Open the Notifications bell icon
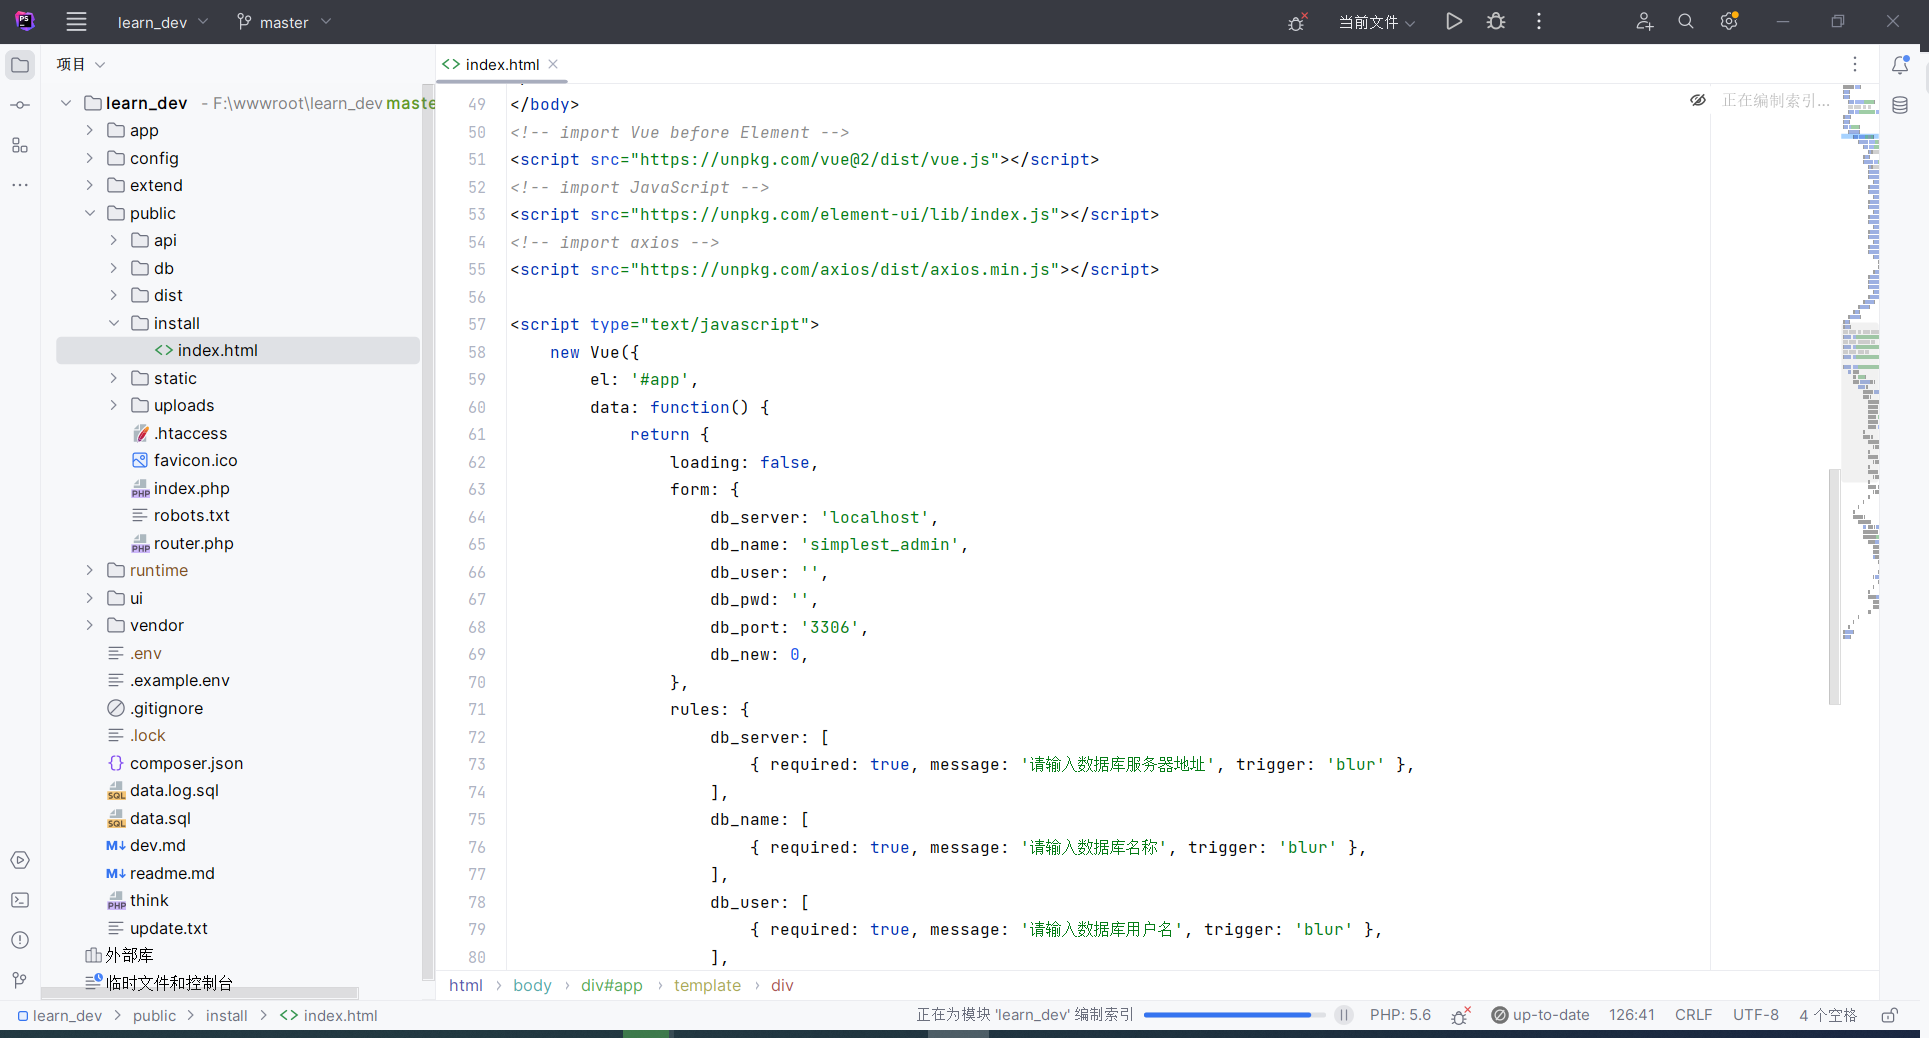The height and width of the screenshot is (1038, 1929). [x=1900, y=65]
